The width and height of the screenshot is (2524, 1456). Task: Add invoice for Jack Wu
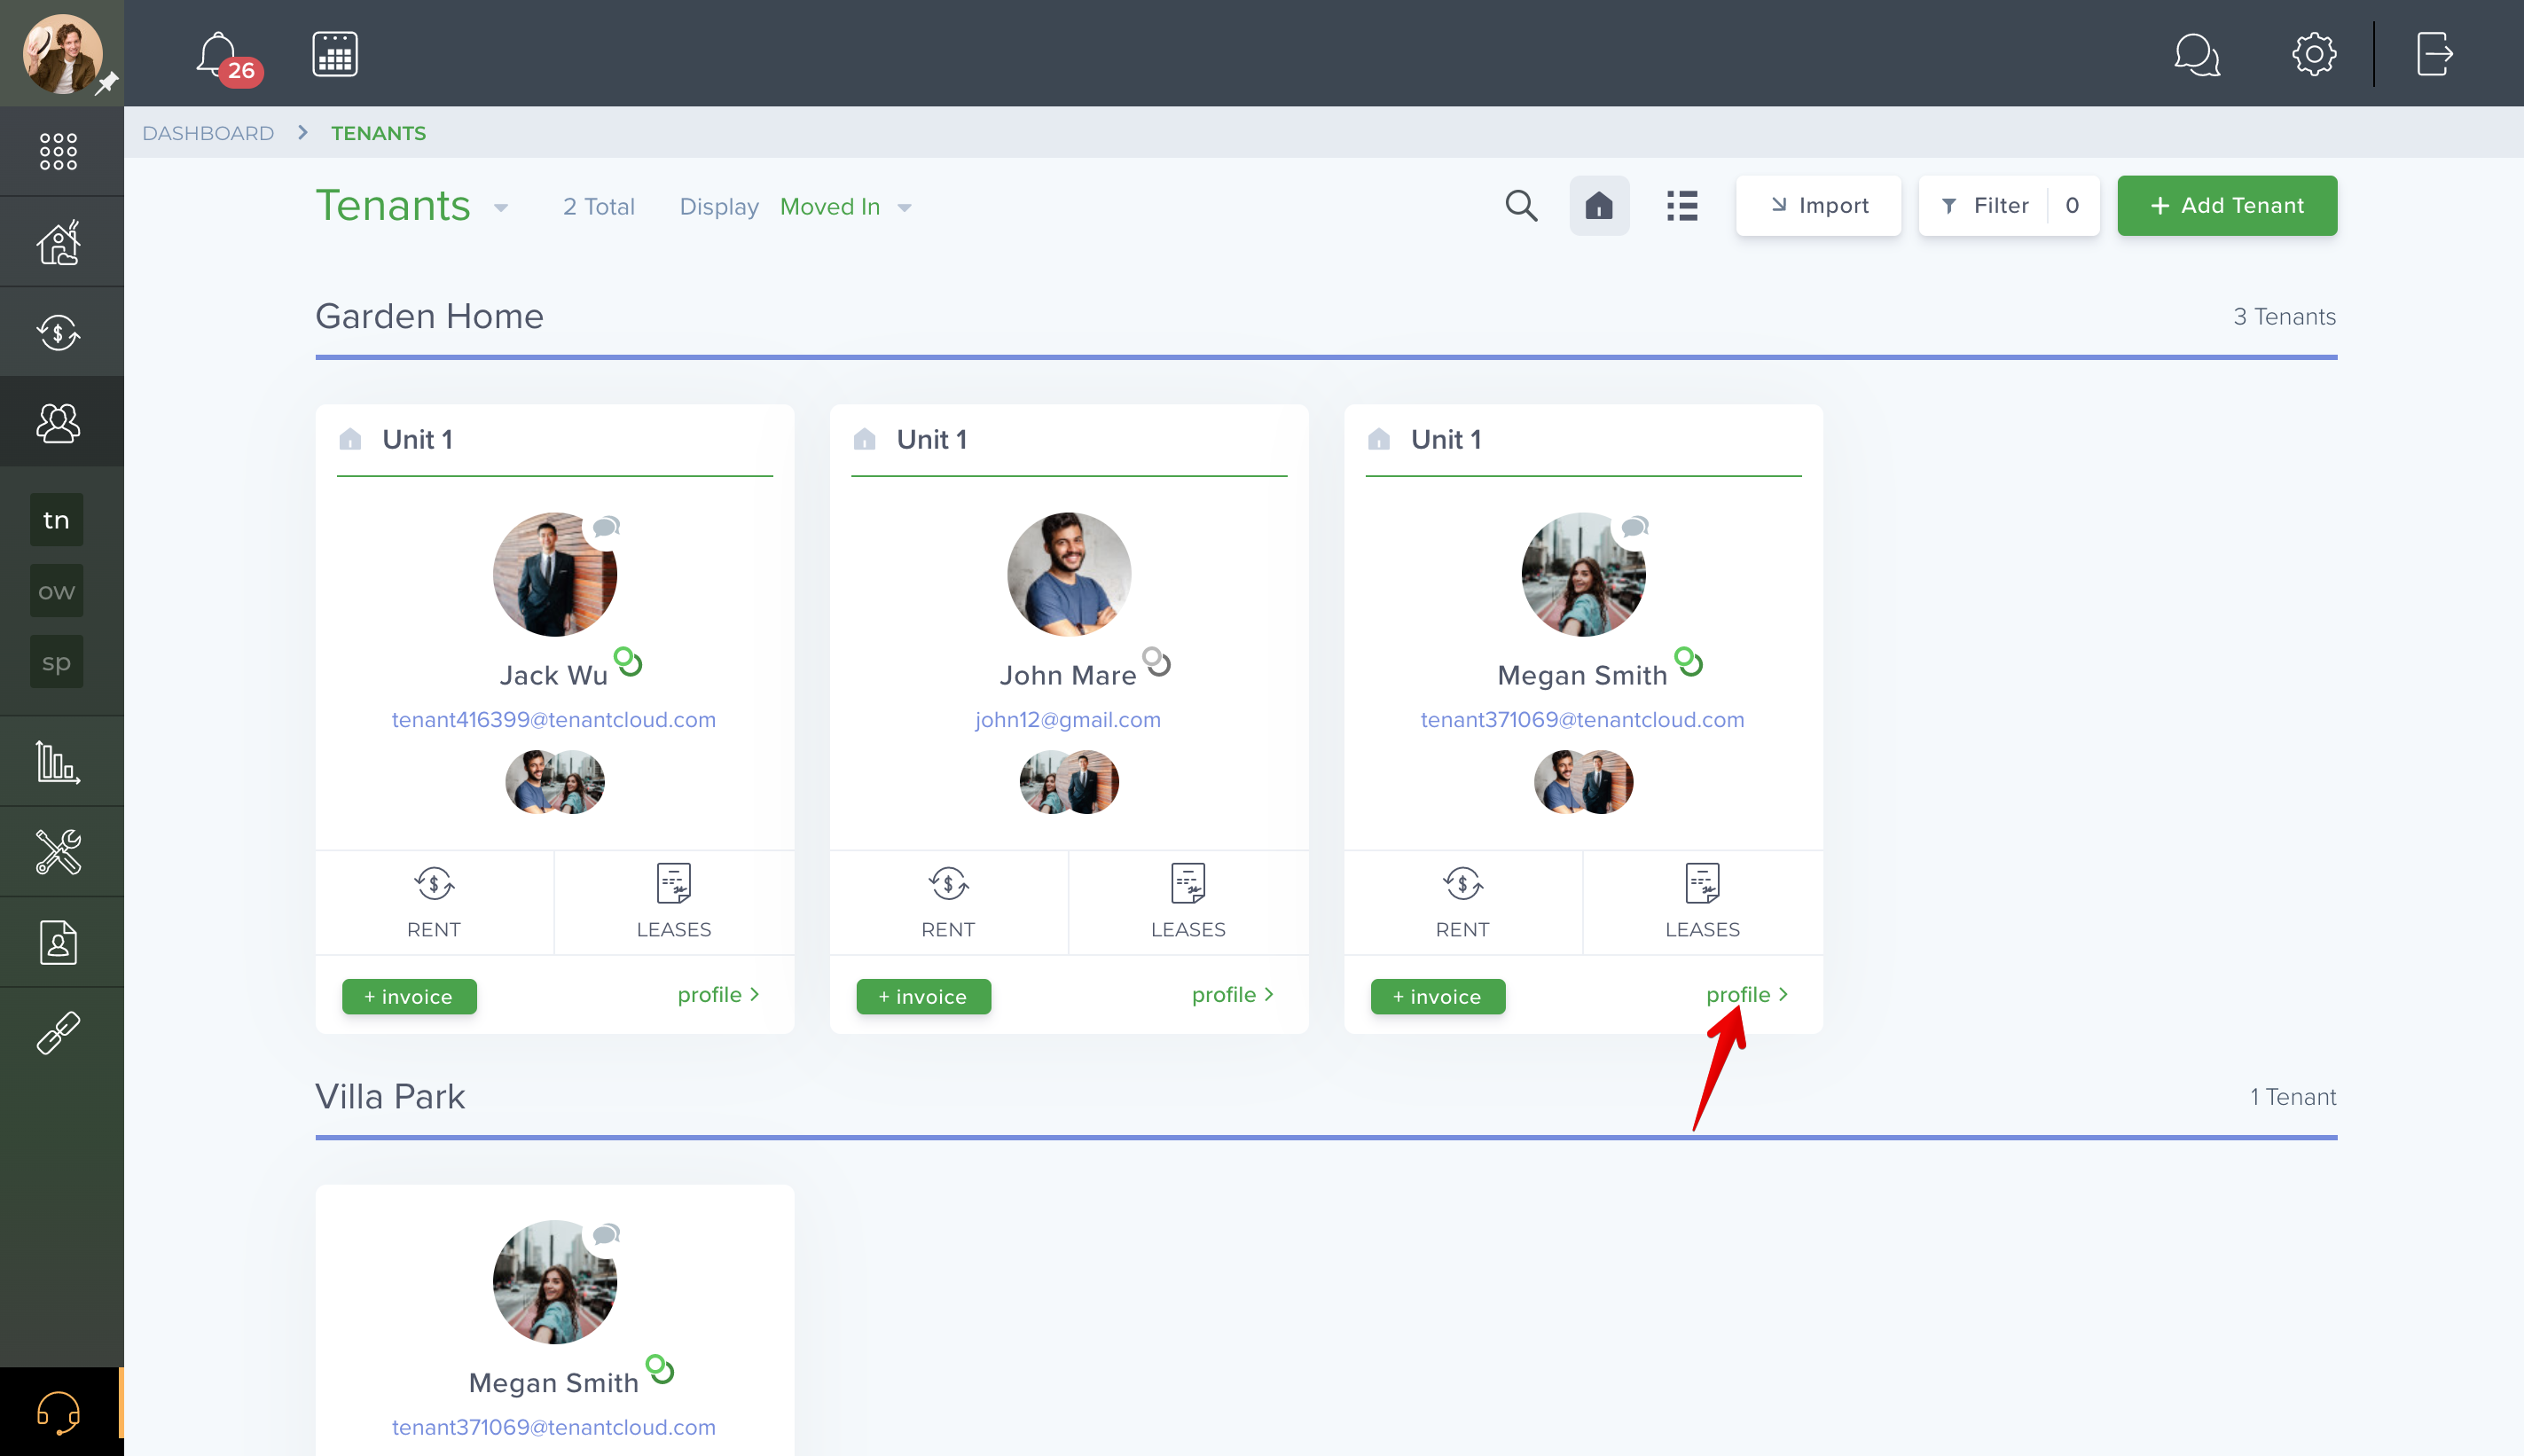[409, 997]
